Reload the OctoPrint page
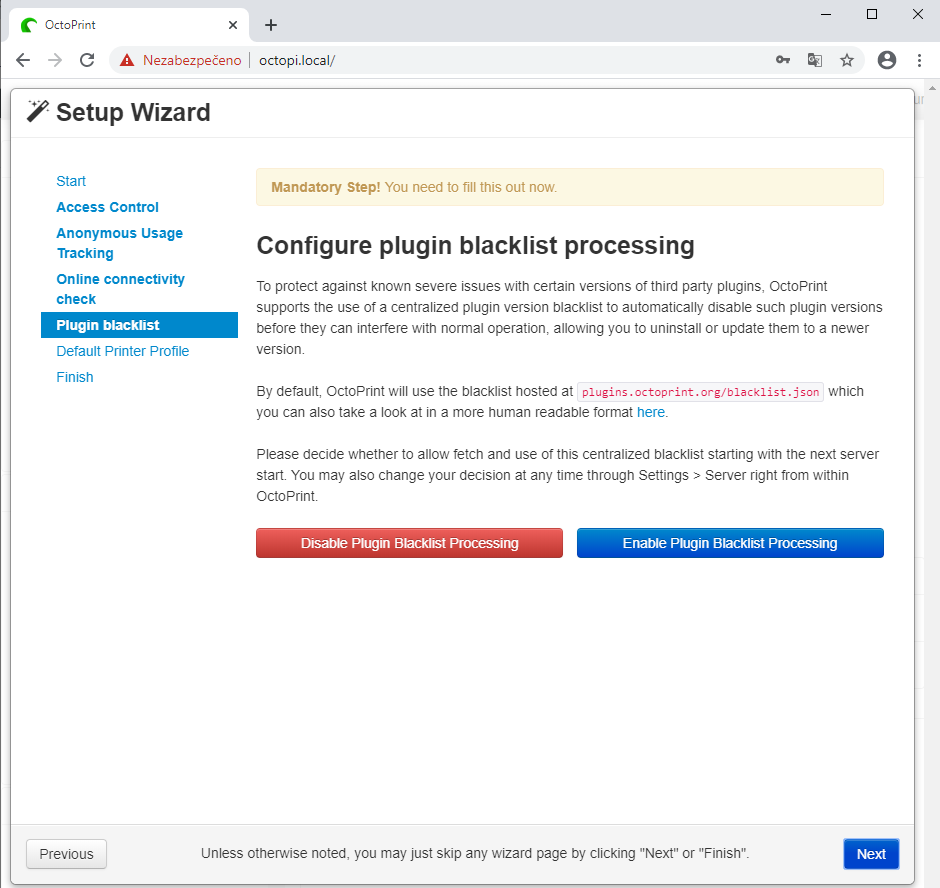 click(x=88, y=60)
